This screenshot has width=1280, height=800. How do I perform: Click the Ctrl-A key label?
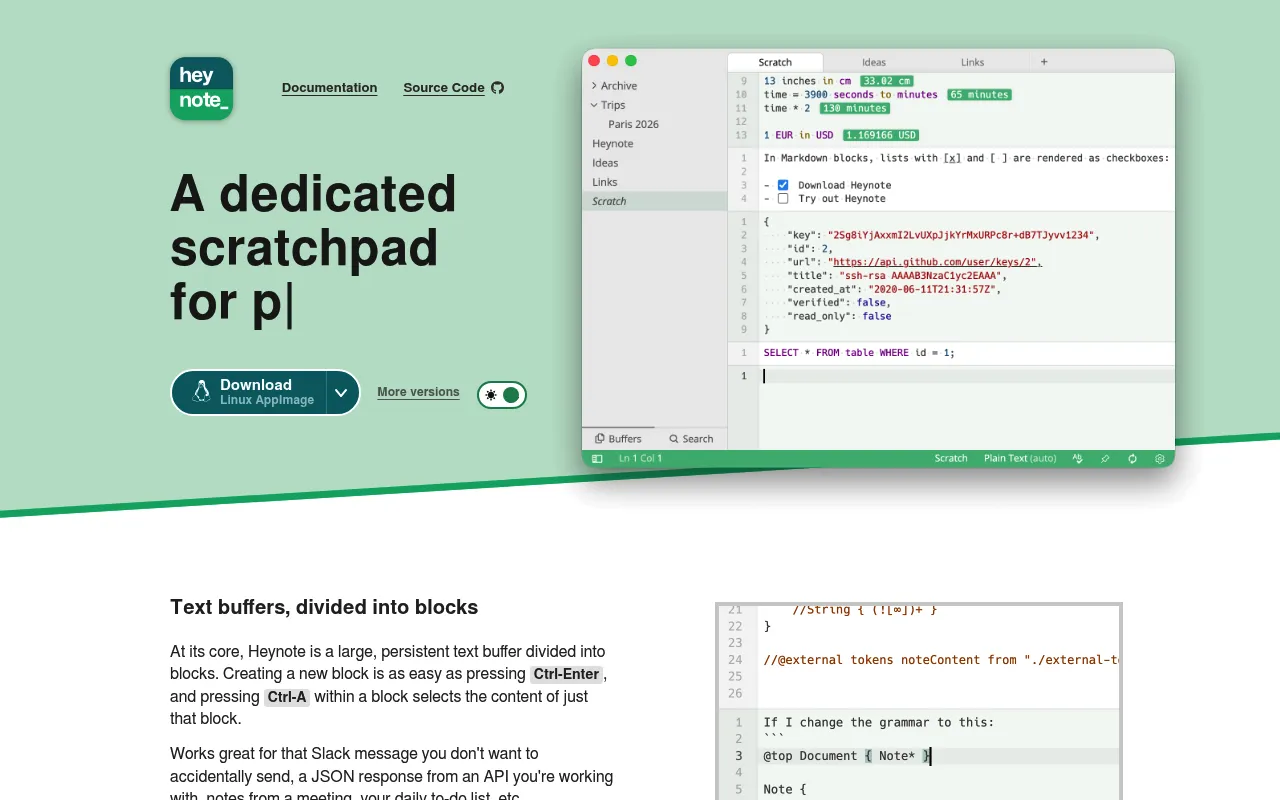(x=287, y=697)
